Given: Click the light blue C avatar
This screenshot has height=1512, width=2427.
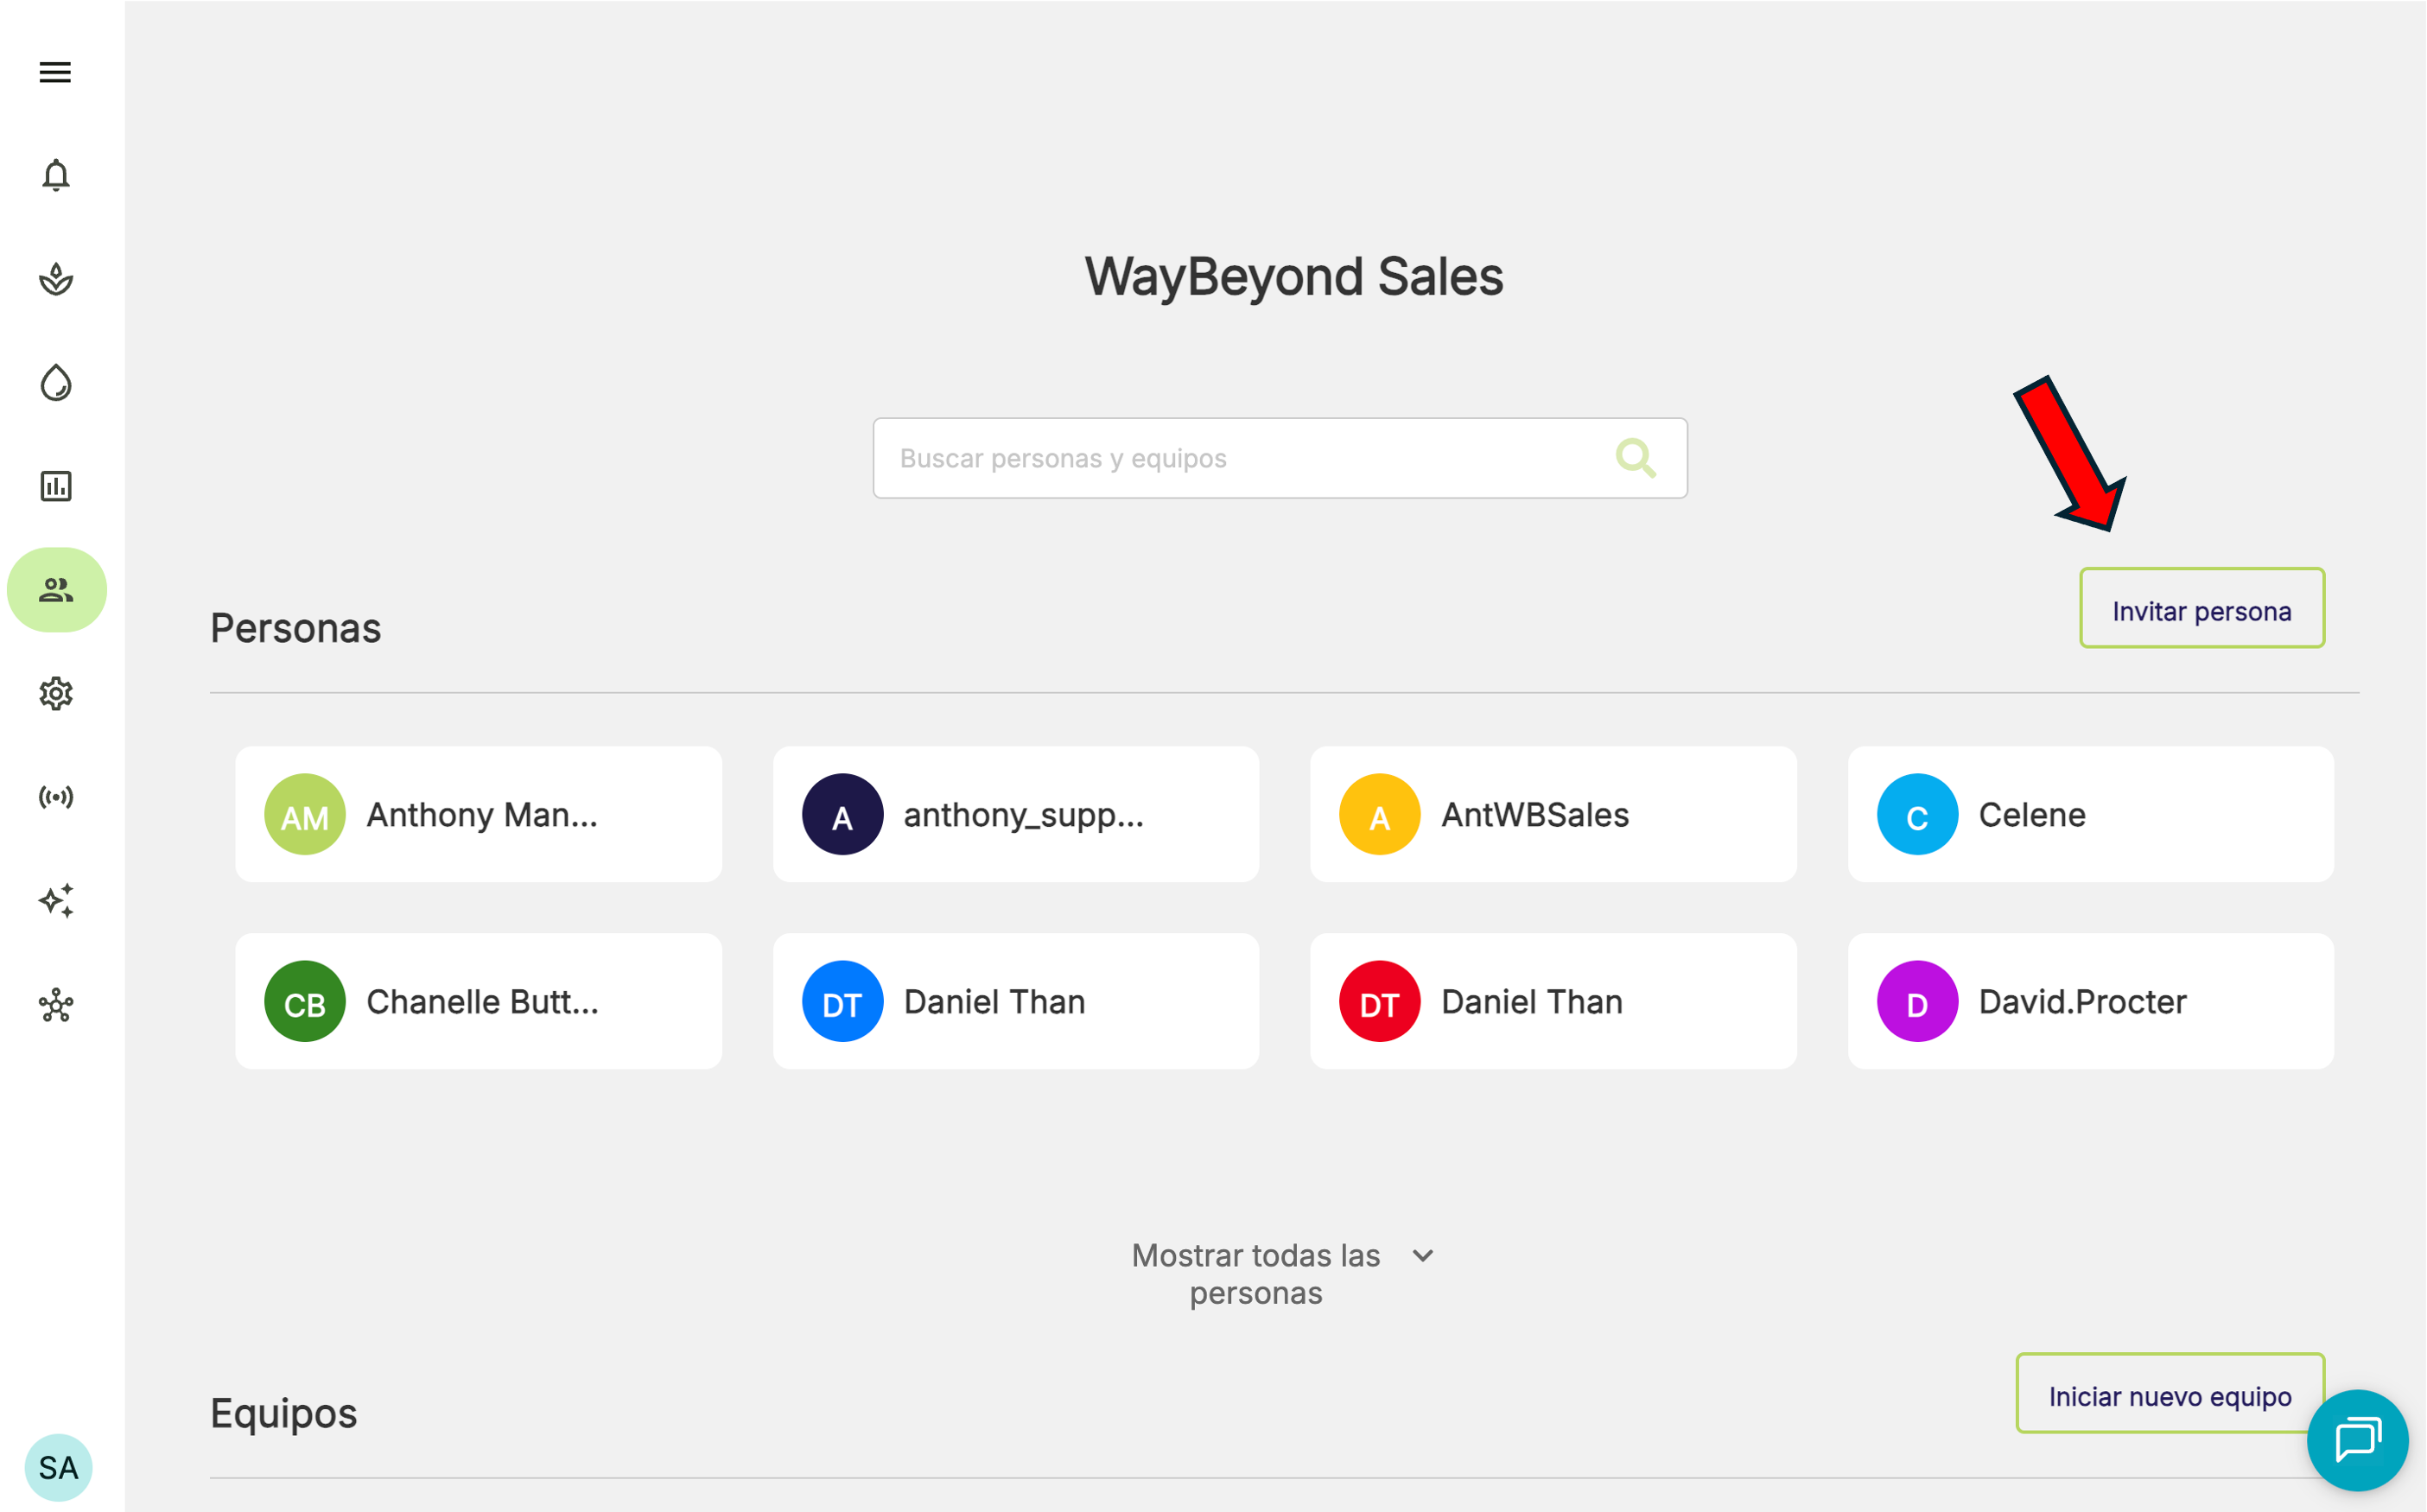Looking at the screenshot, I should (x=1918, y=815).
